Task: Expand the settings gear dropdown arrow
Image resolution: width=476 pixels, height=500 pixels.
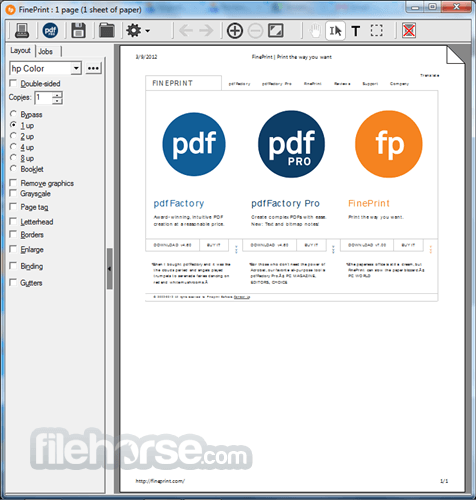Action: pyautogui.click(x=147, y=31)
